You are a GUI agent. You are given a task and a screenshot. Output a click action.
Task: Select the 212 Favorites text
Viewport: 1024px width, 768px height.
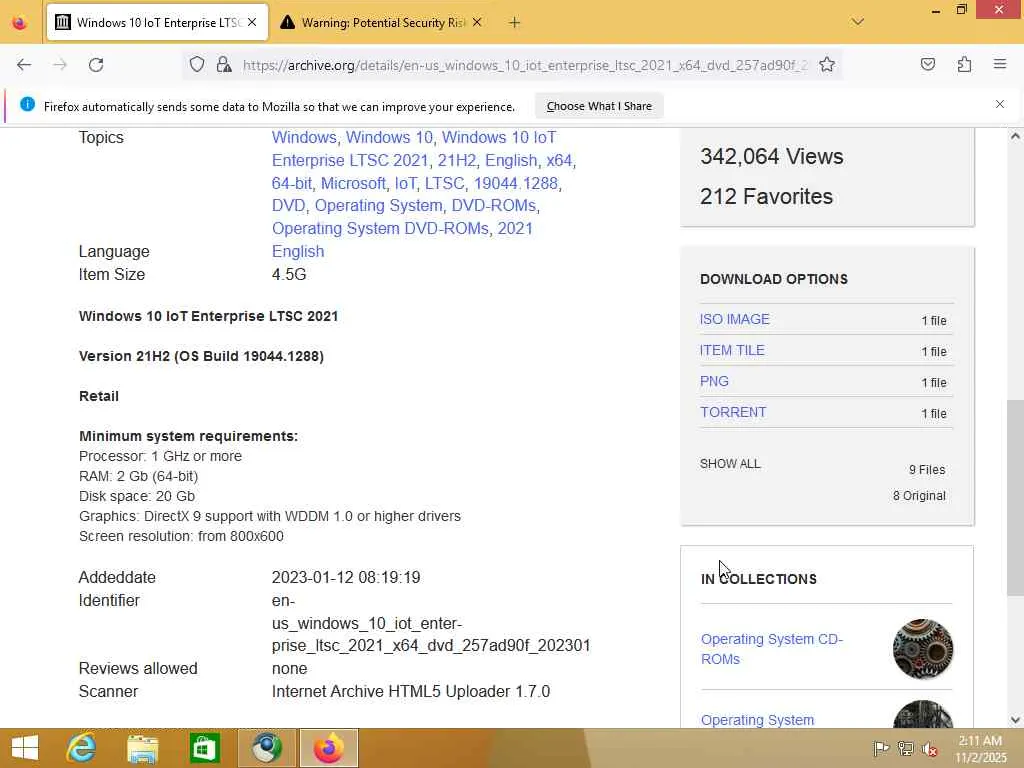click(766, 197)
